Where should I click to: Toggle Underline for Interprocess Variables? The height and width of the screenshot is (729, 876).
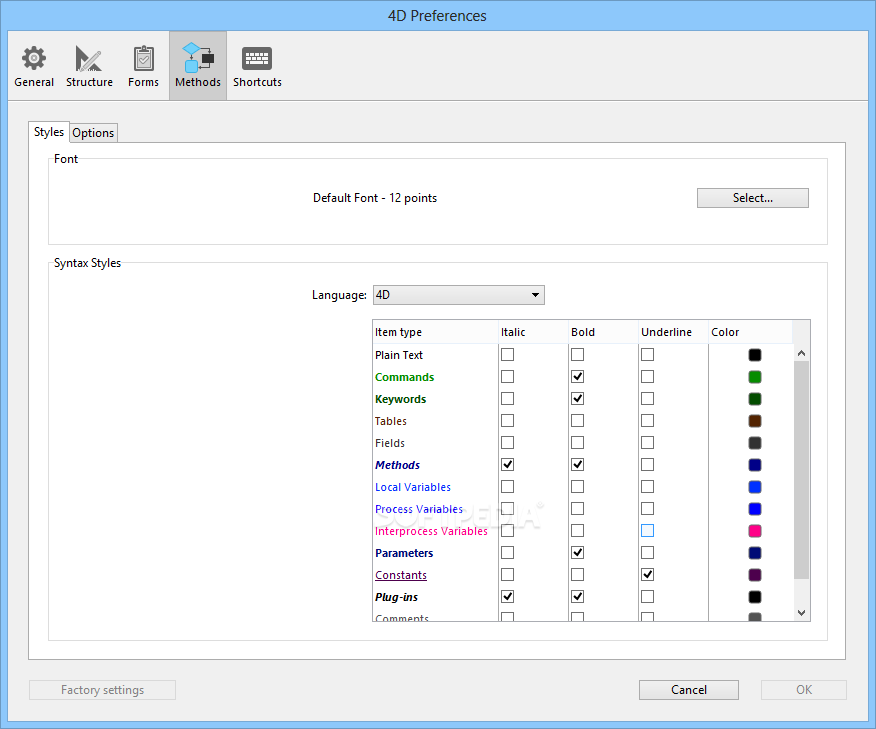(x=648, y=531)
